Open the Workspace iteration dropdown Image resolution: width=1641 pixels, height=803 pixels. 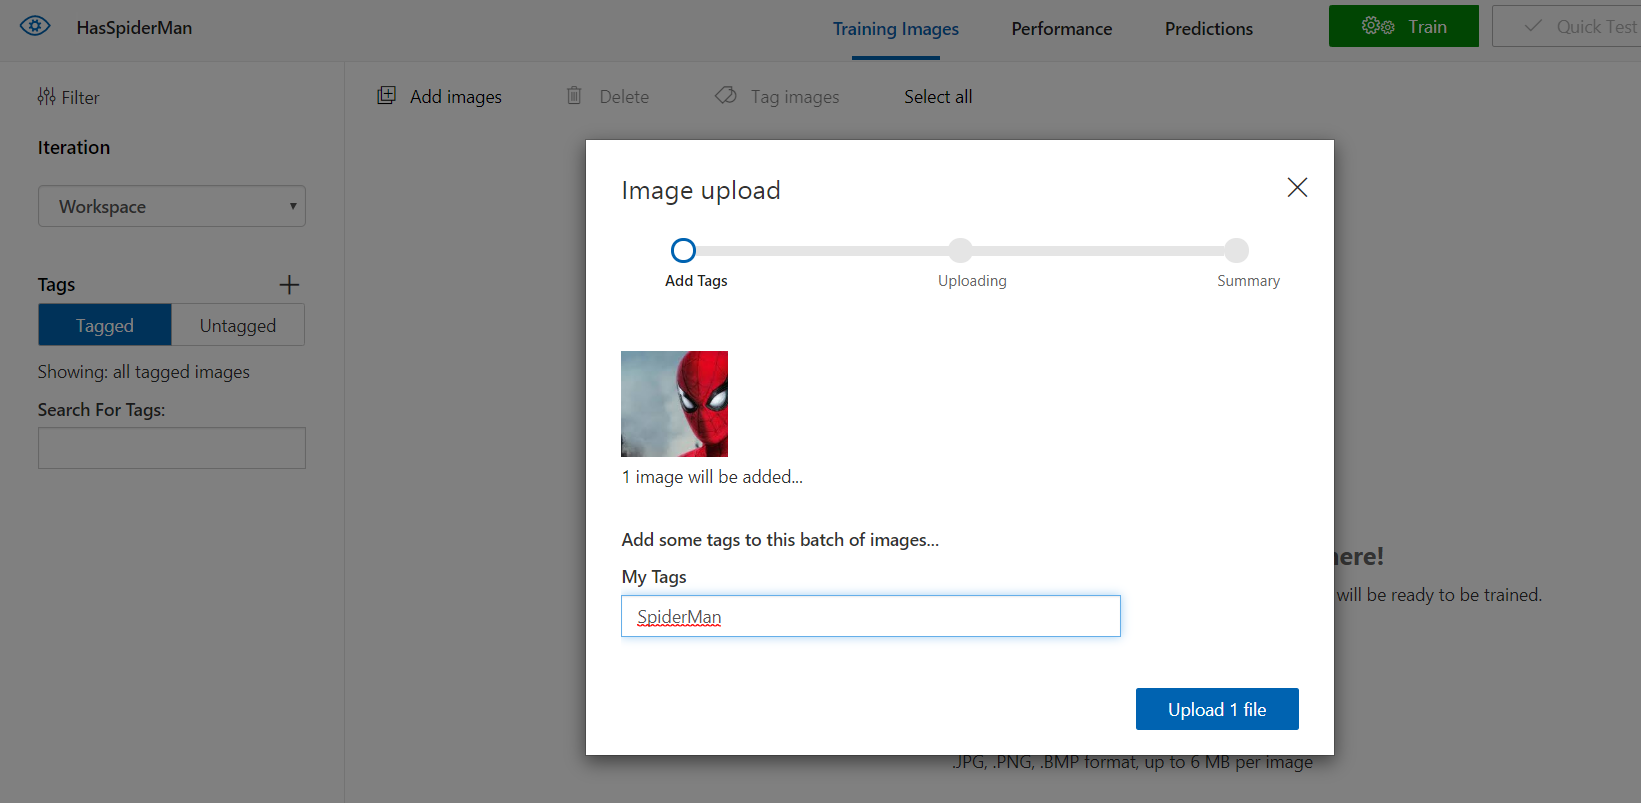coord(172,207)
